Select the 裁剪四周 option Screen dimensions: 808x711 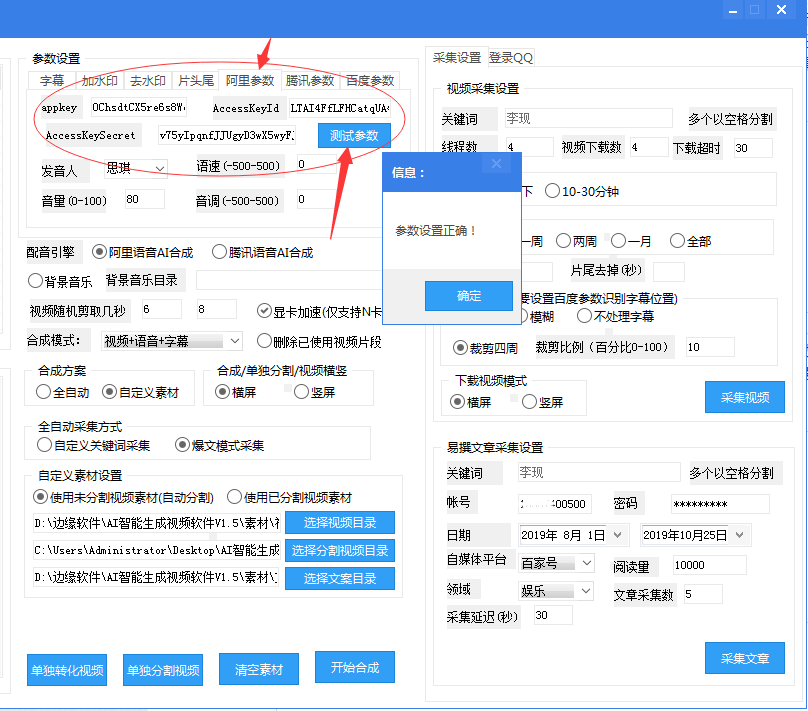click(485, 348)
